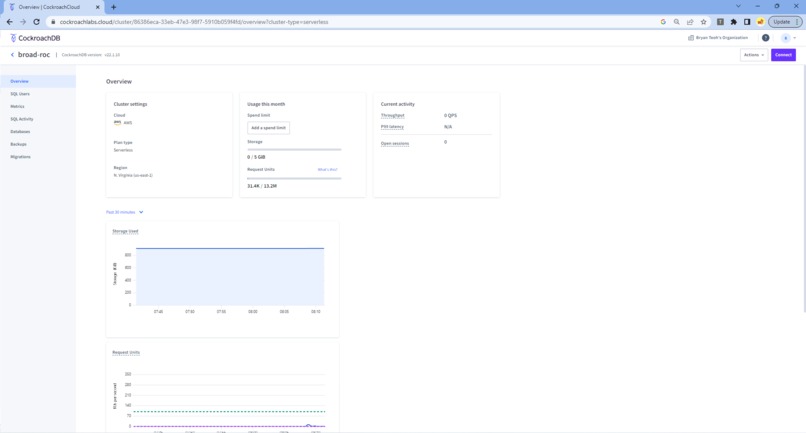Click the CockroachDB version text
This screenshot has height=433, width=806.
(90, 55)
